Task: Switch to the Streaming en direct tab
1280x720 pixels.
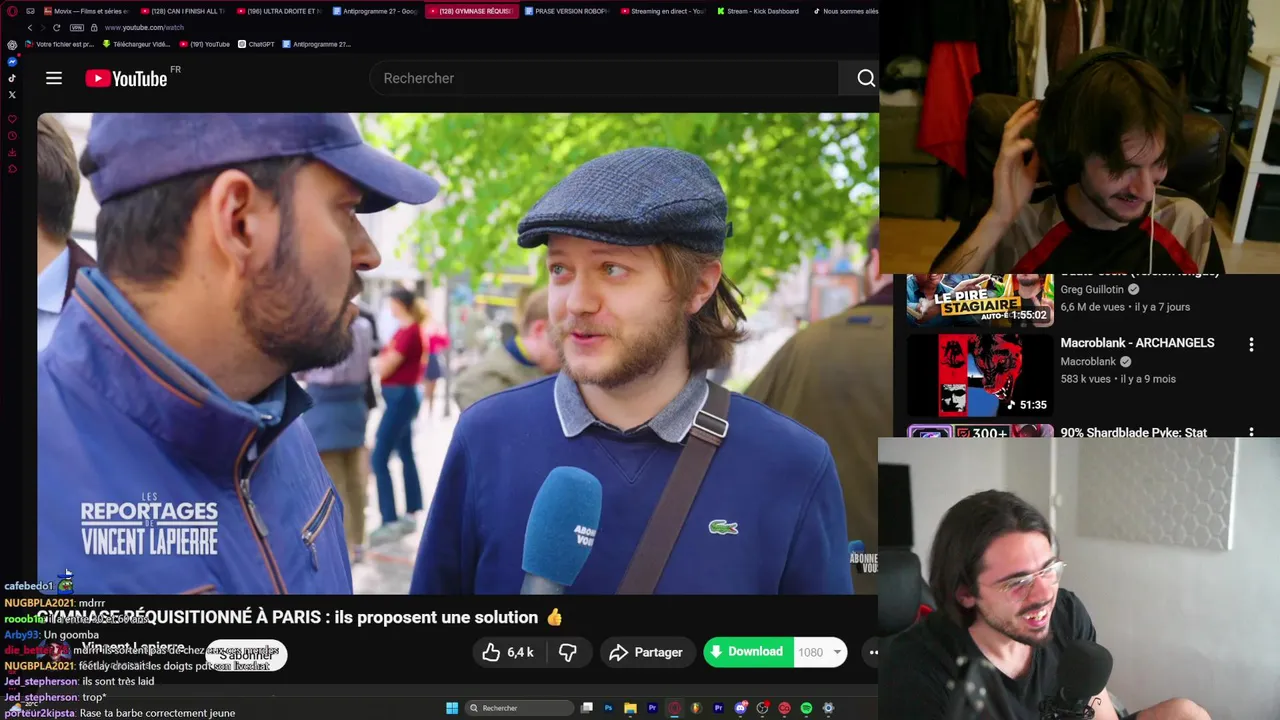Action: (x=662, y=11)
